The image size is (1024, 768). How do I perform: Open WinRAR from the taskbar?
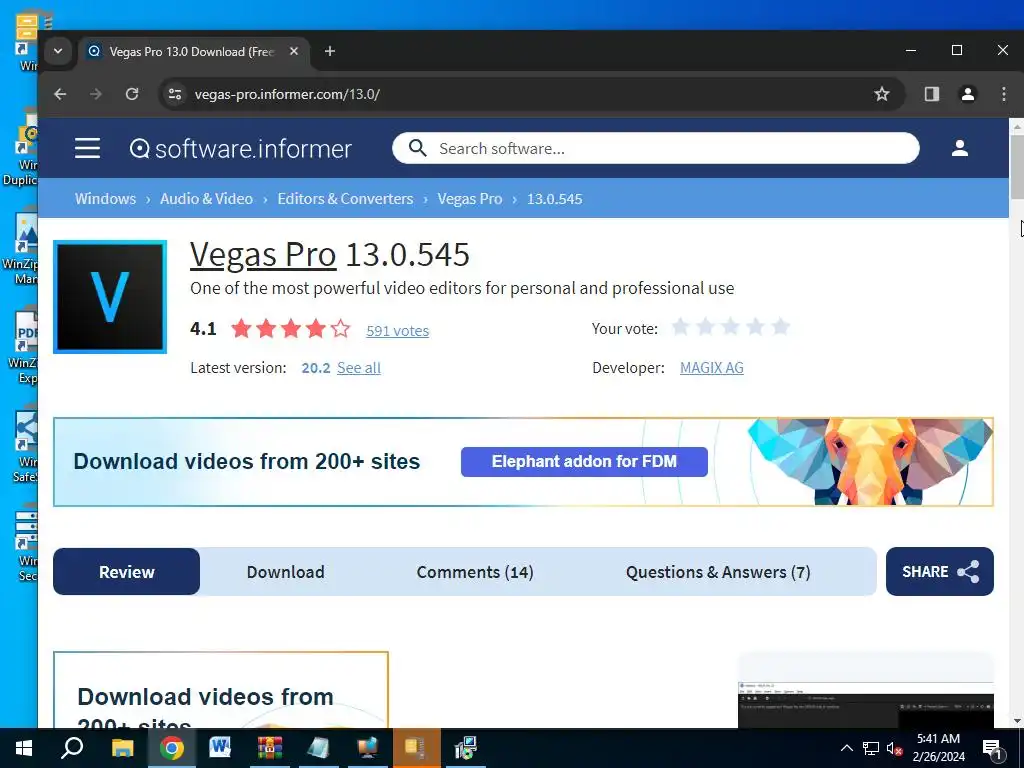point(269,748)
